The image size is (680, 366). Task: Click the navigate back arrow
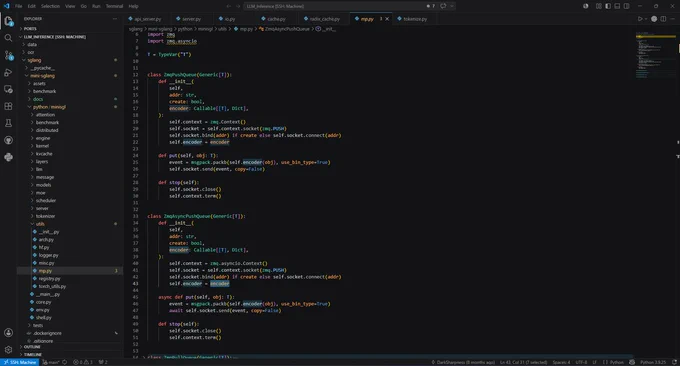coord(229,6)
